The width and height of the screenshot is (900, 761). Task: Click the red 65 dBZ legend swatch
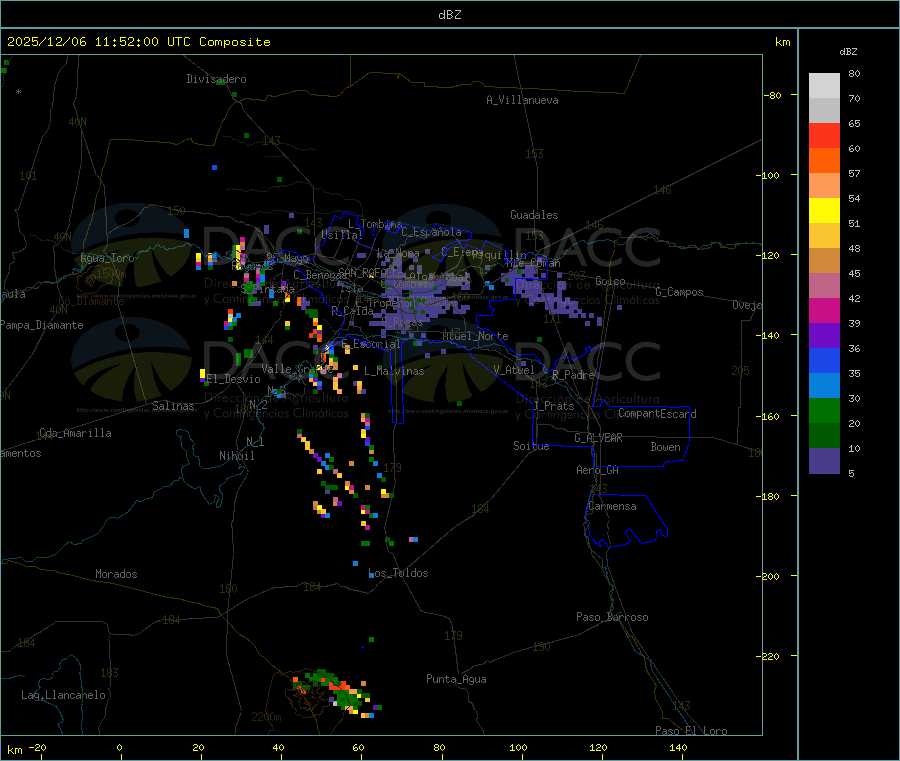pyautogui.click(x=824, y=135)
